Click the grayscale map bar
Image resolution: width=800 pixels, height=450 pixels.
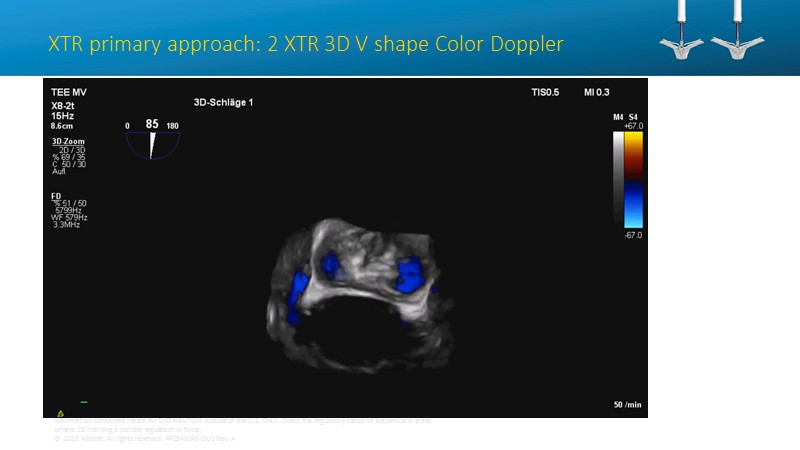pyautogui.click(x=618, y=179)
